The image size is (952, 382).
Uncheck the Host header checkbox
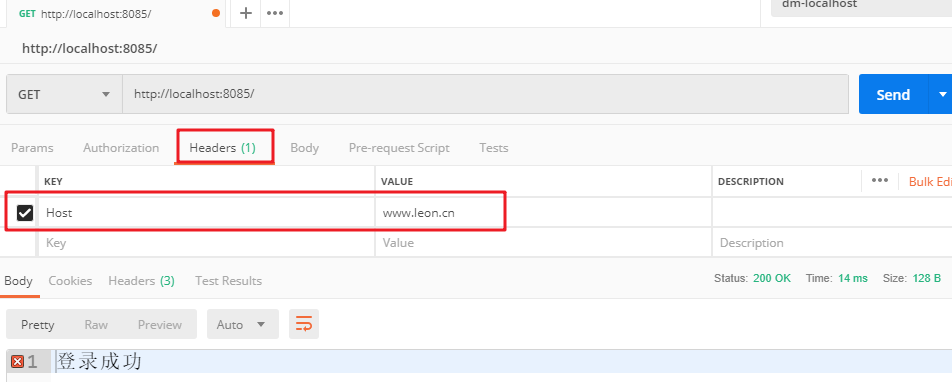[x=25, y=213]
